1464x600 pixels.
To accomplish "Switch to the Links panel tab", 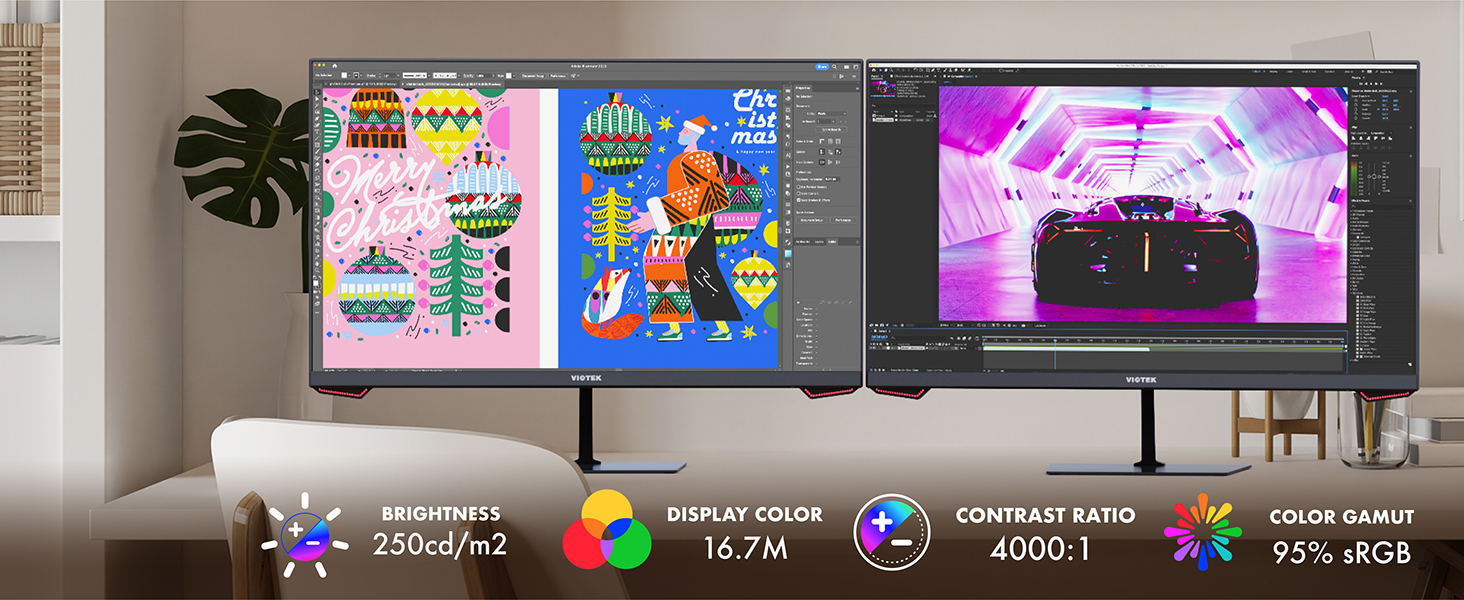I will [x=833, y=241].
